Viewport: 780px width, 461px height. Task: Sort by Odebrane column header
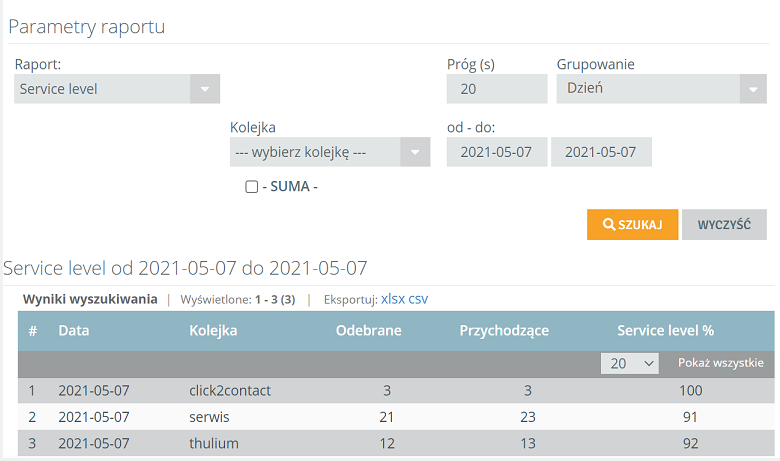369,331
